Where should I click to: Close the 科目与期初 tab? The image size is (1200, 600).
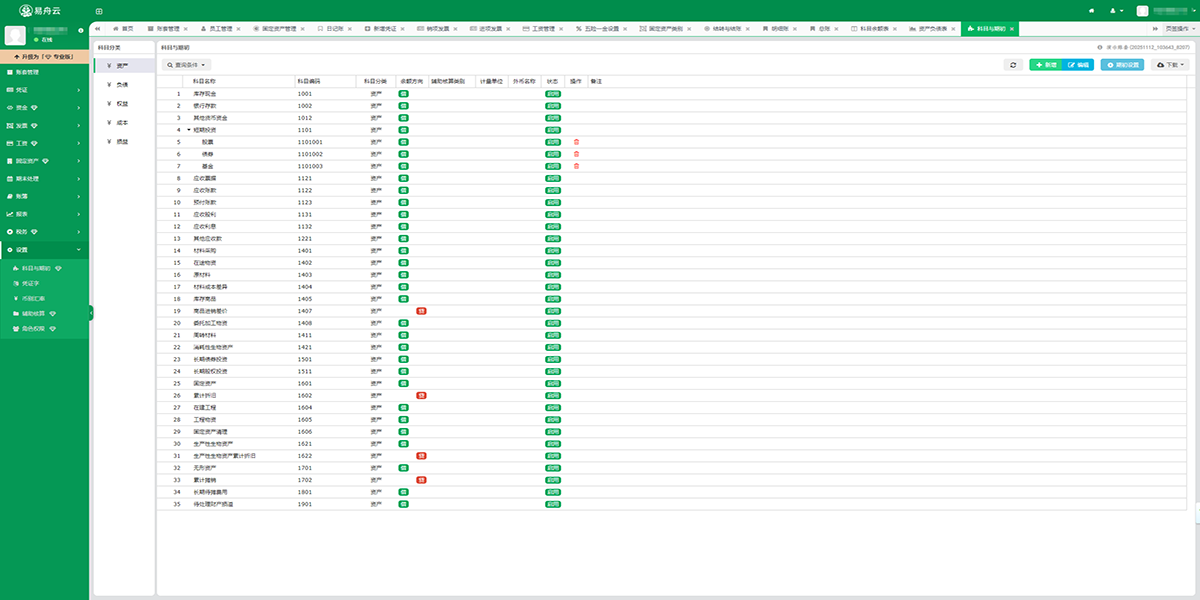pos(1012,29)
